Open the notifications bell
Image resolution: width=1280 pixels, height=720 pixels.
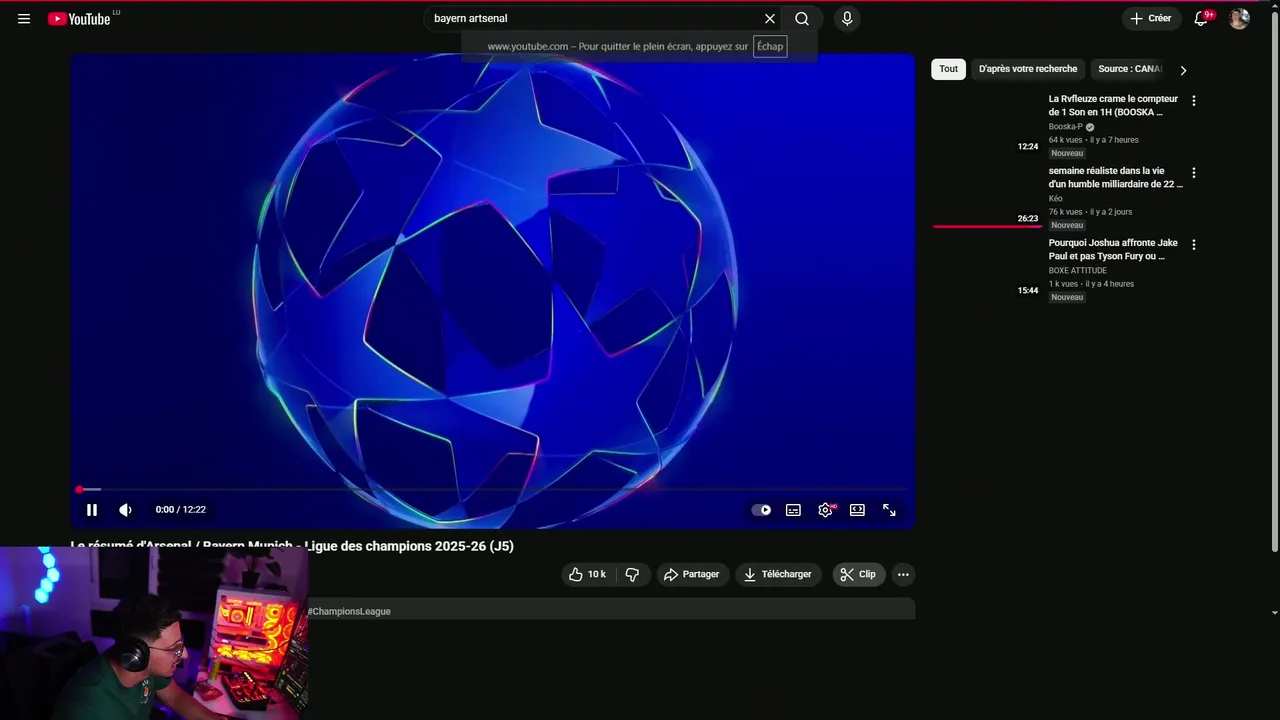tap(1201, 19)
